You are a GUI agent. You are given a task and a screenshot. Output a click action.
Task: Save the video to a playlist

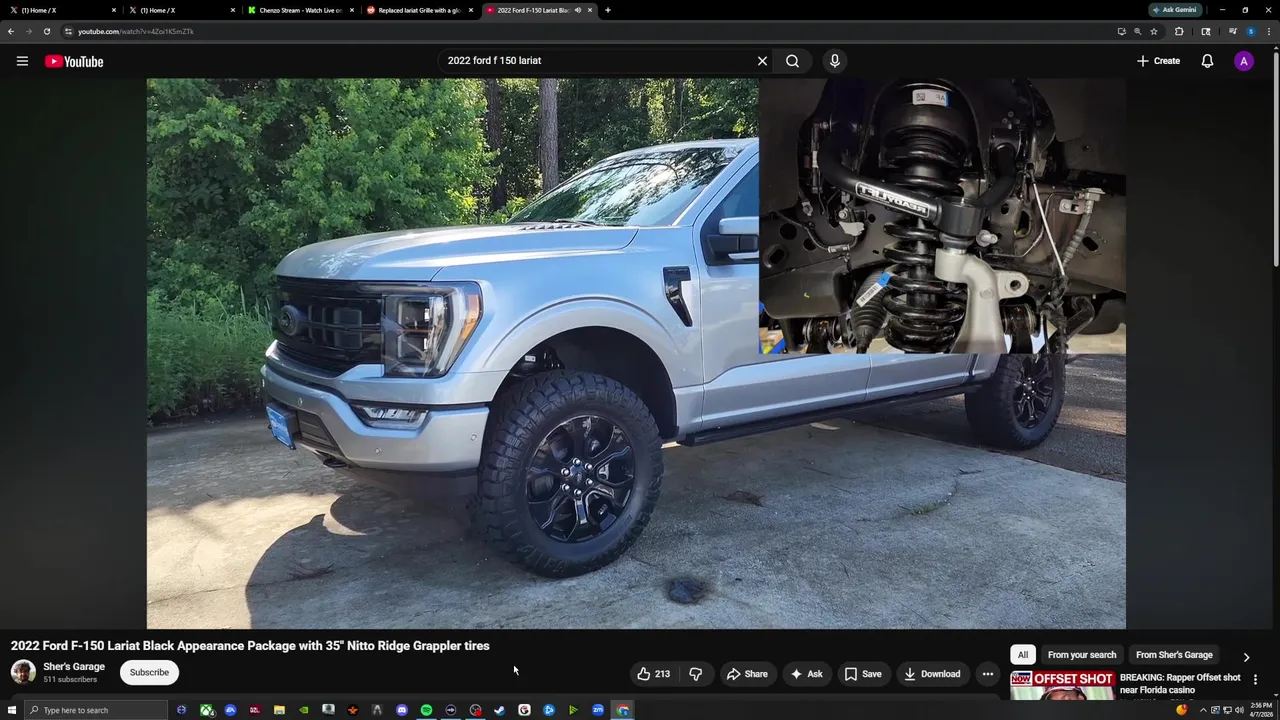coord(863,674)
